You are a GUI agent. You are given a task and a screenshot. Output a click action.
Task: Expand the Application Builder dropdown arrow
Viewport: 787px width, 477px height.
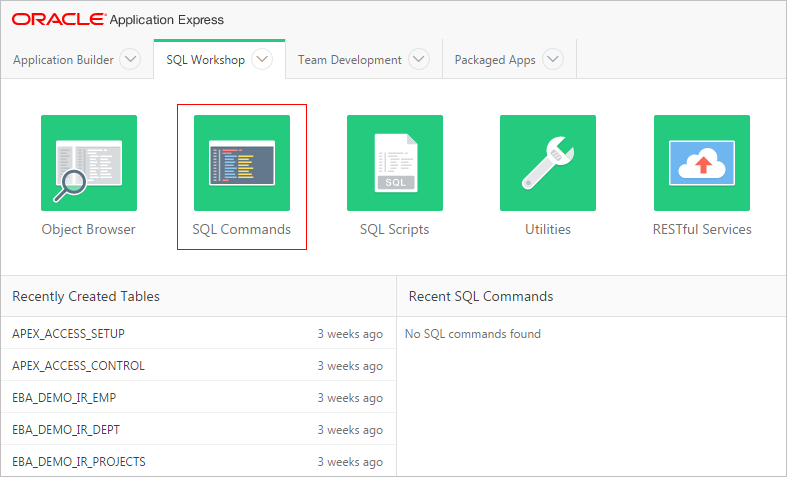click(130, 60)
